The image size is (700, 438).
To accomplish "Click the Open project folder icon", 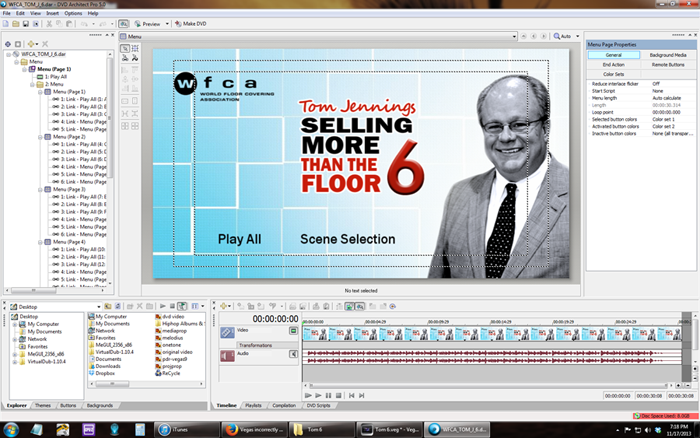I will pos(16,24).
